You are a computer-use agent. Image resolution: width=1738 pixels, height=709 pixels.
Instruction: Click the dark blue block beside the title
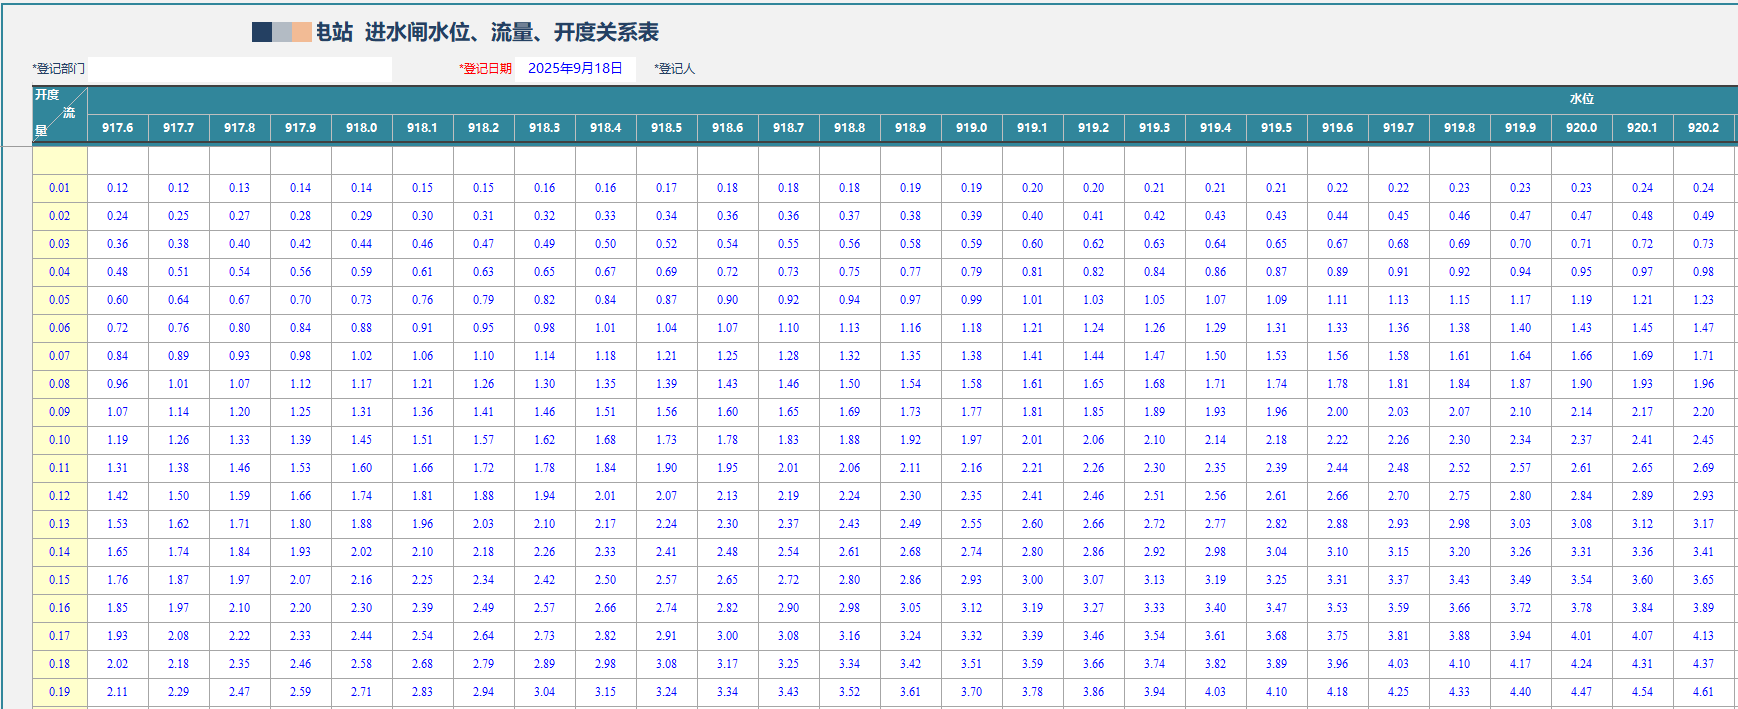pos(261,33)
